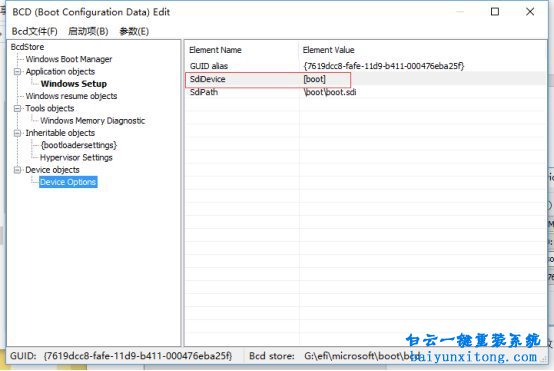The image size is (554, 371).
Task: Select the BcdStore root node
Action: coord(28,47)
